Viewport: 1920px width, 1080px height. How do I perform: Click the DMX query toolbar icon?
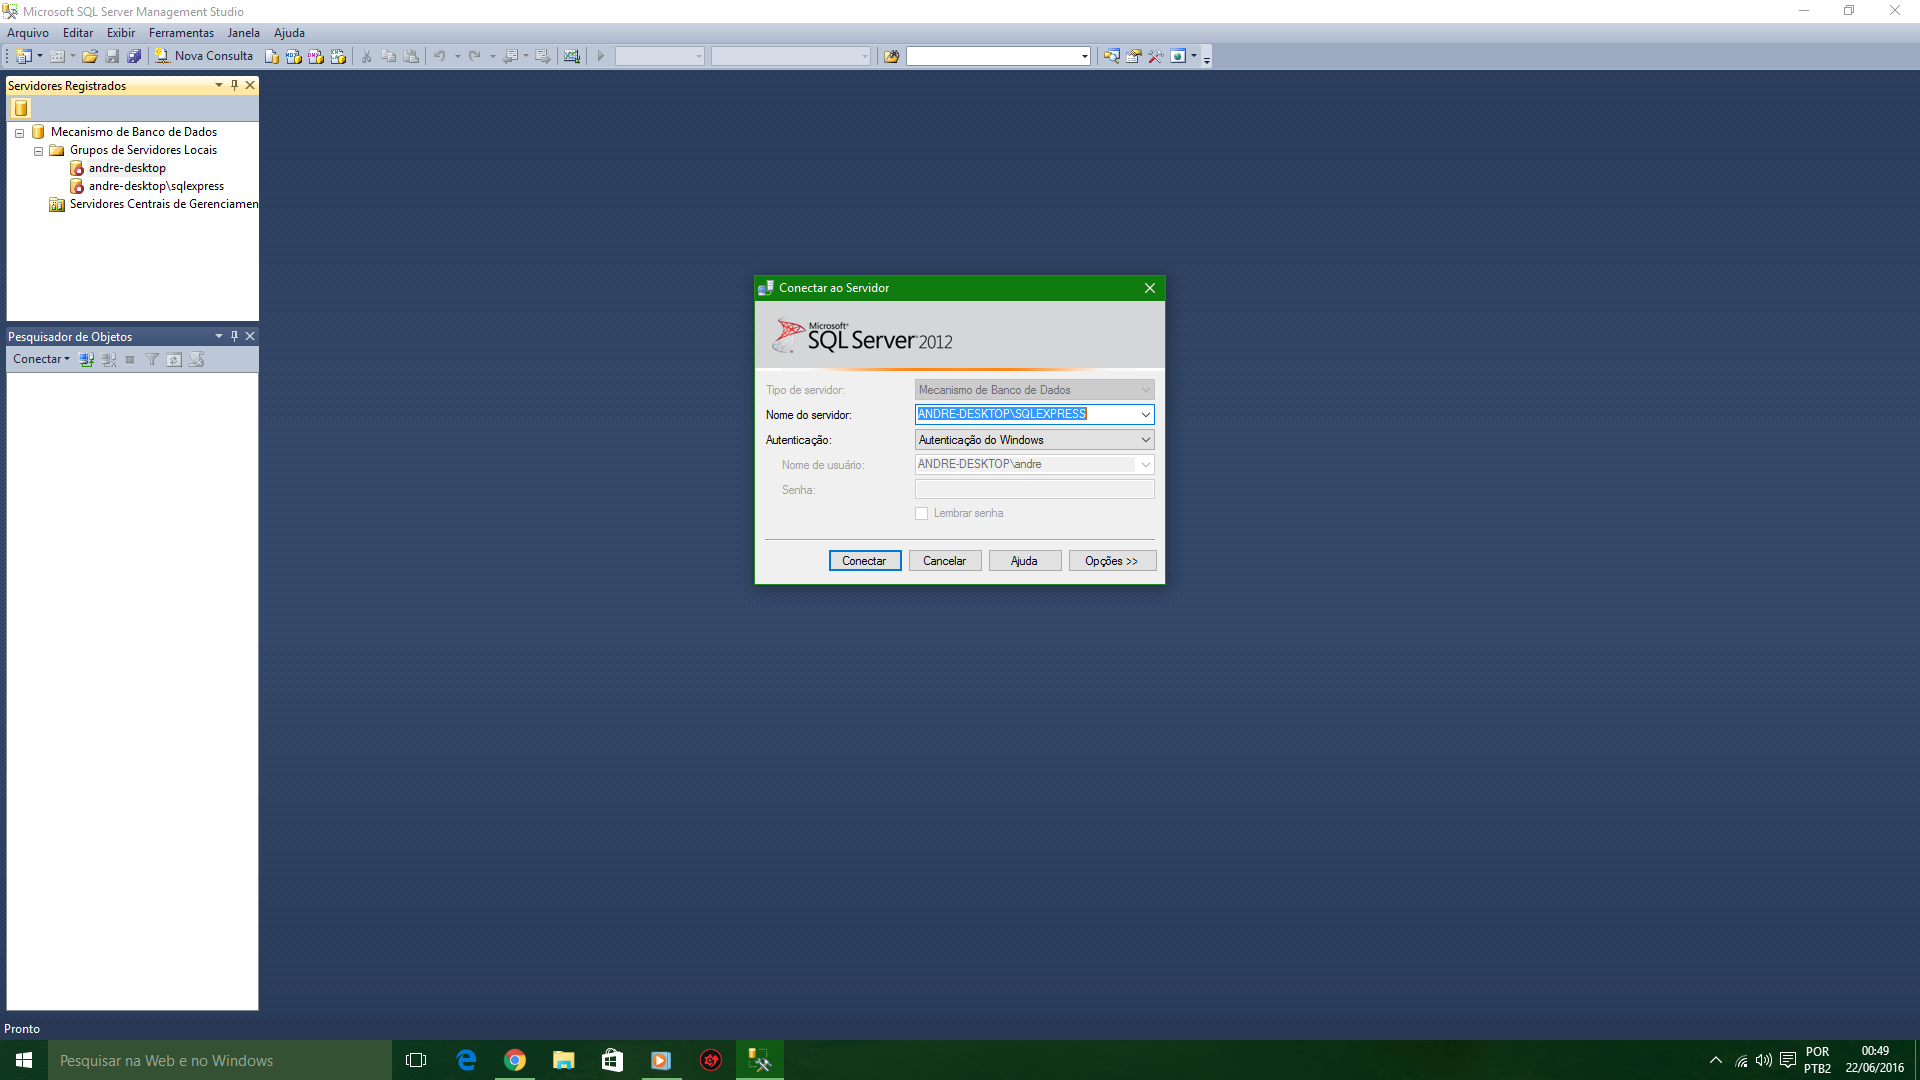pyautogui.click(x=316, y=56)
